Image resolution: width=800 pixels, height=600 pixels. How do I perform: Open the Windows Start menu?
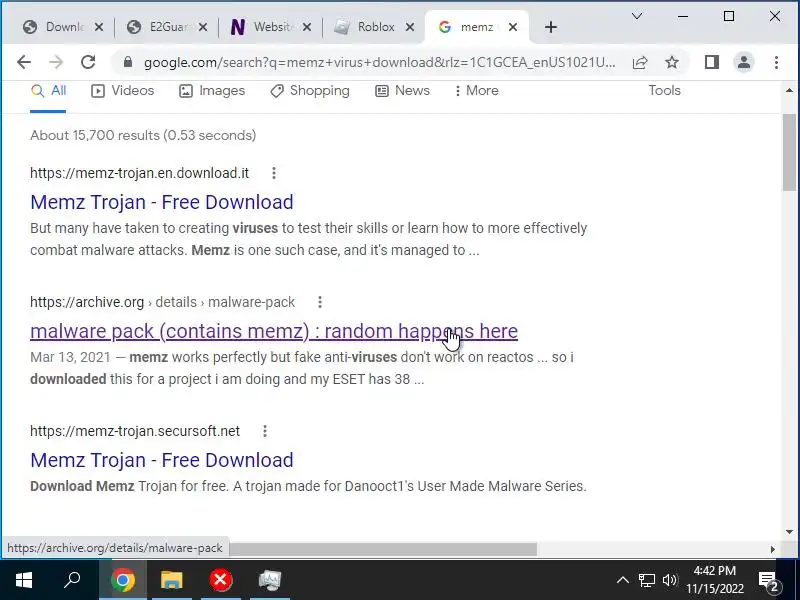coord(23,580)
